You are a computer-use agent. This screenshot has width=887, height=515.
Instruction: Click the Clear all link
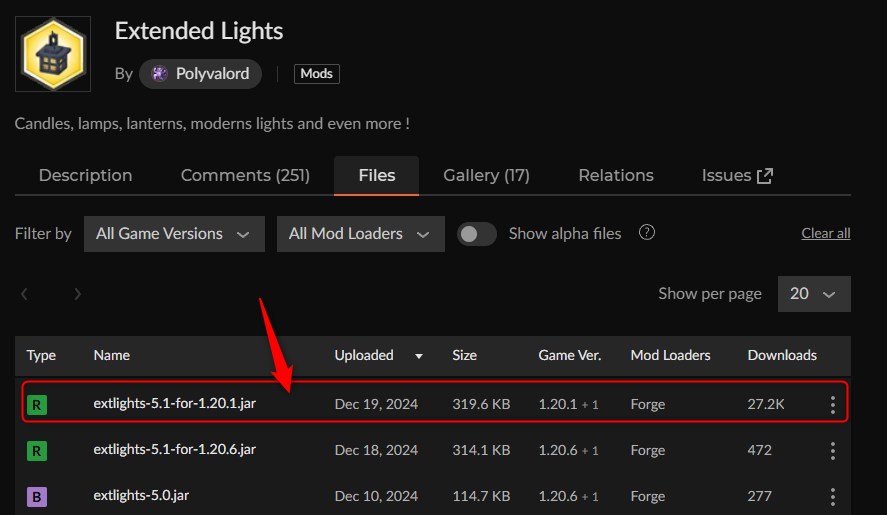[x=825, y=233]
